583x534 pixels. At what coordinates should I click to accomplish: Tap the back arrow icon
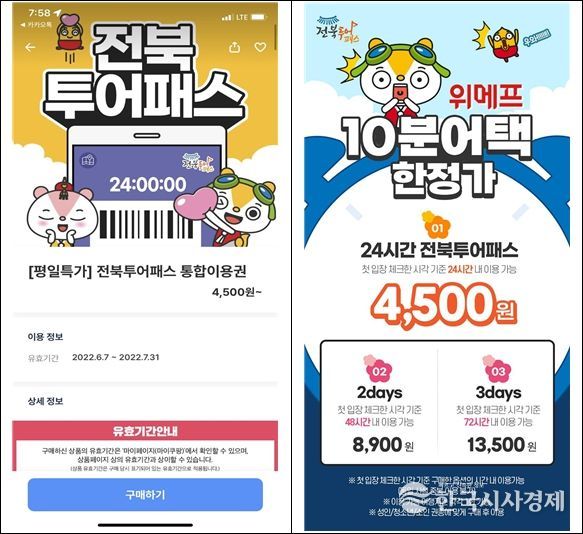[x=30, y=47]
